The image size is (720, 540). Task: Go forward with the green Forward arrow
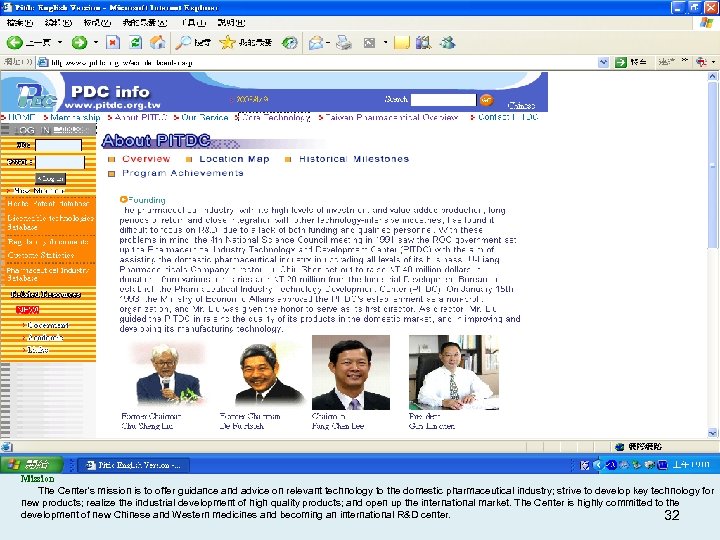(79, 43)
